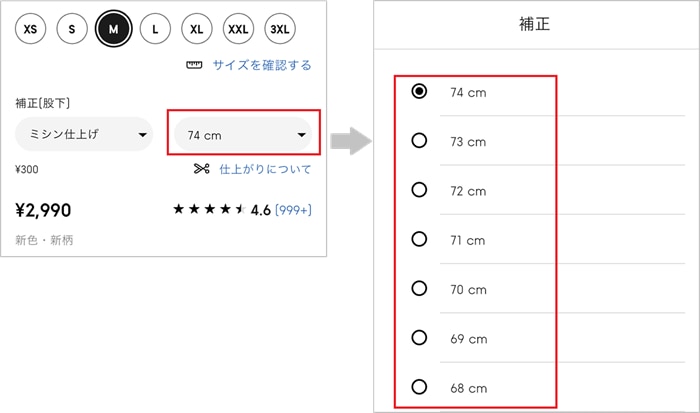Click the ruler icon beside size check
Viewport: 700px width, 413px height.
tap(194, 65)
